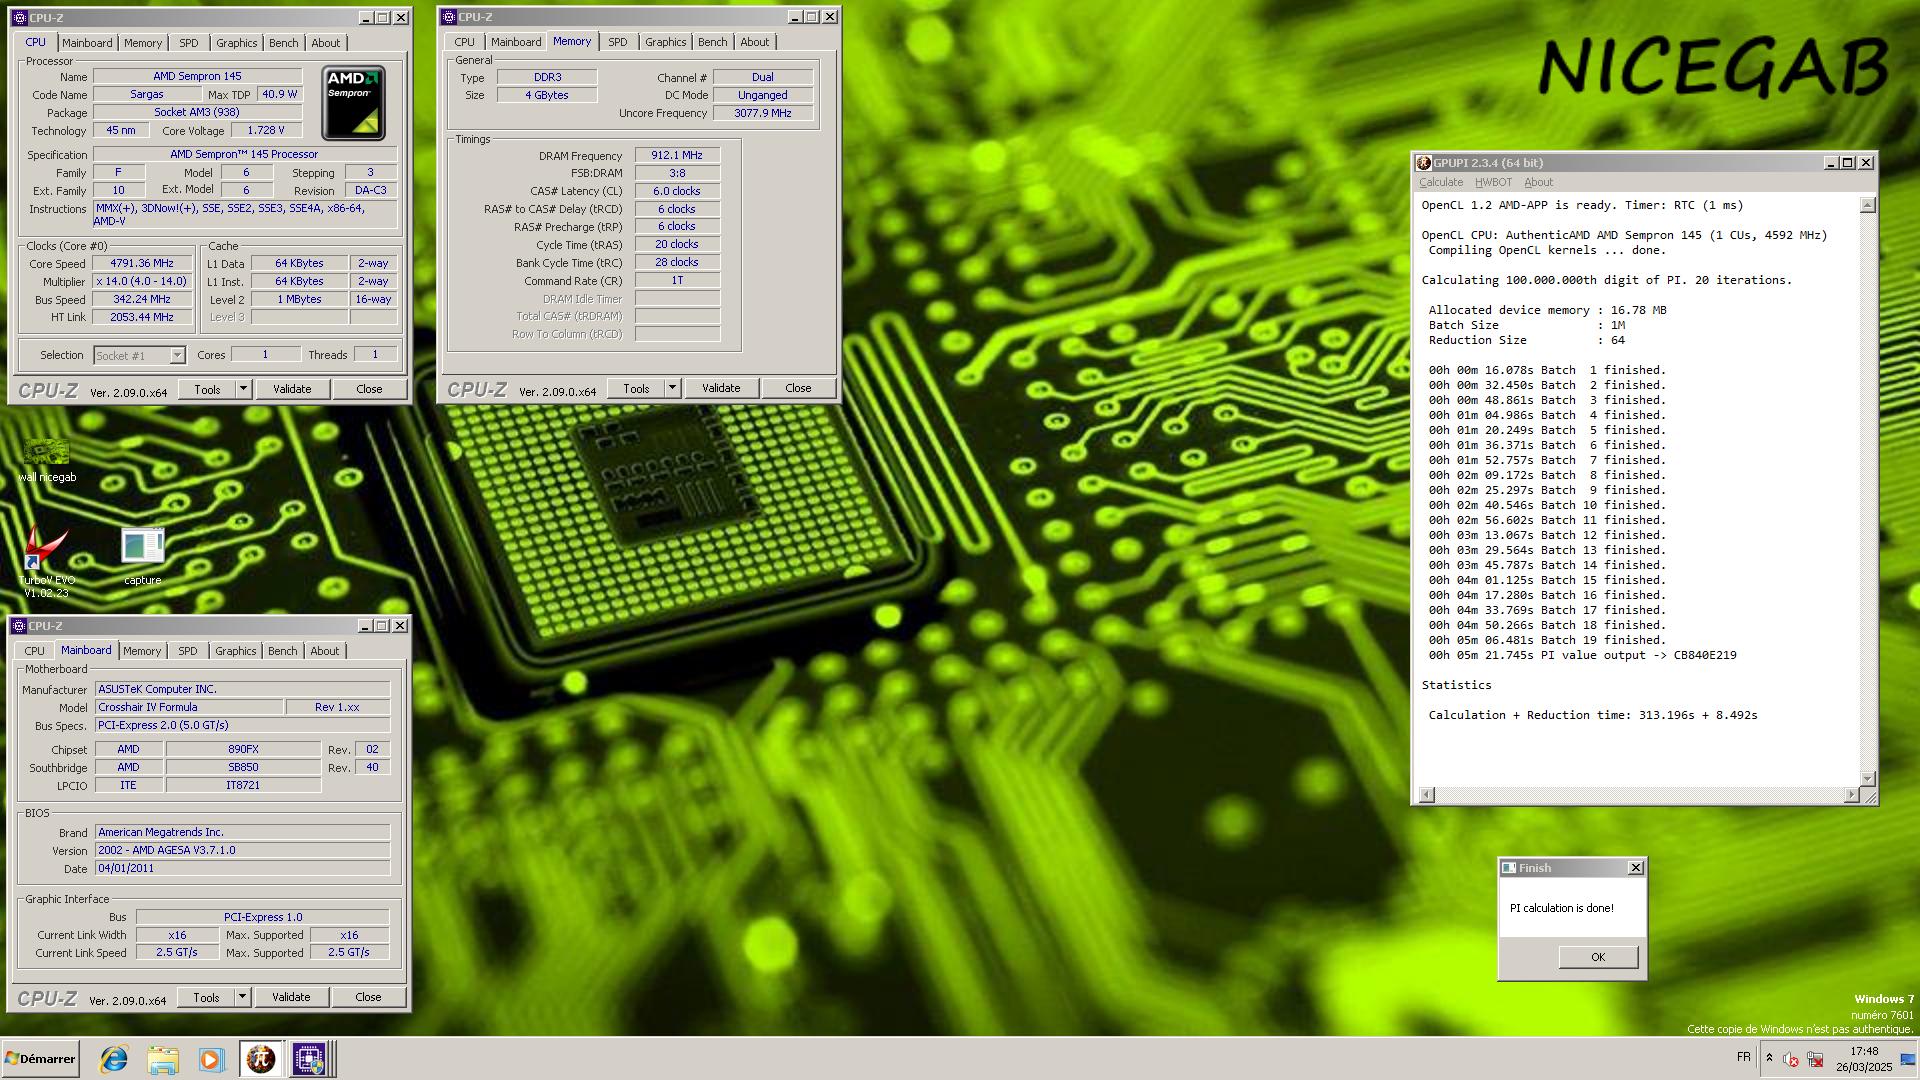The height and width of the screenshot is (1080, 1920).
Task: Switch to SPD tab in top-left CPU-Z
Action: pyautogui.click(x=189, y=43)
